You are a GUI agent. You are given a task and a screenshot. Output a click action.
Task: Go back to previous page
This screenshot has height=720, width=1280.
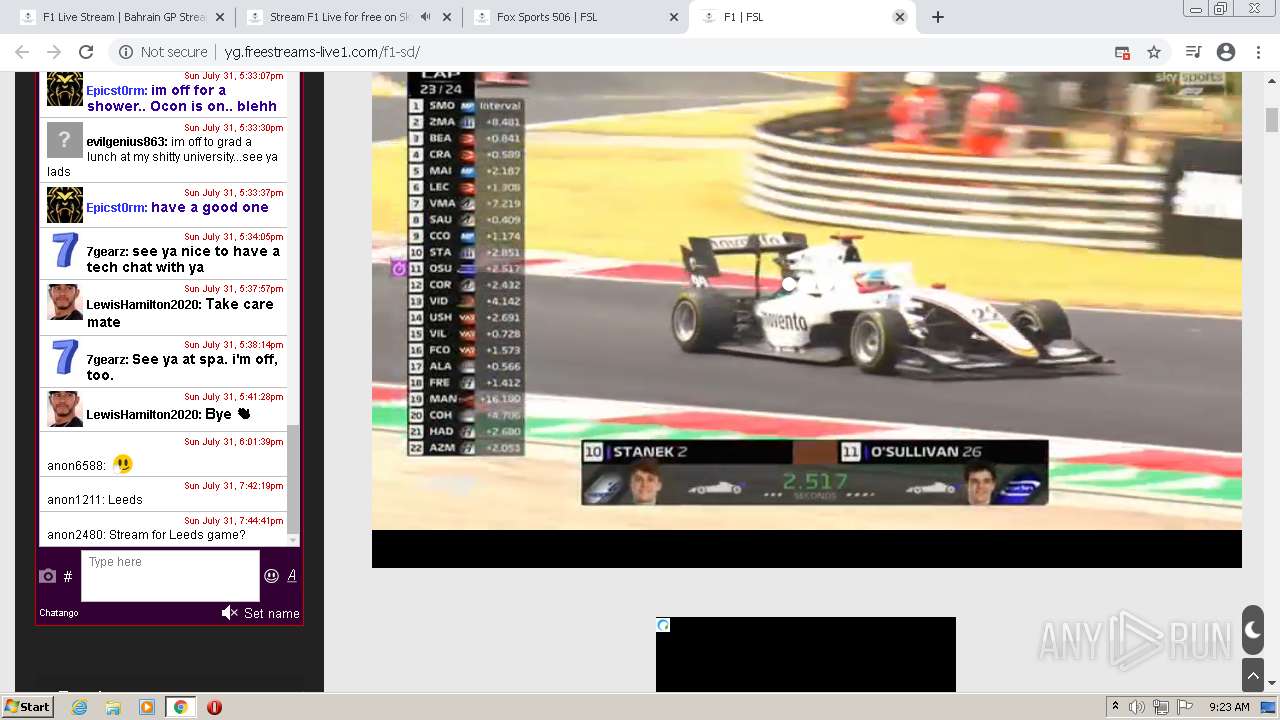tap(22, 52)
